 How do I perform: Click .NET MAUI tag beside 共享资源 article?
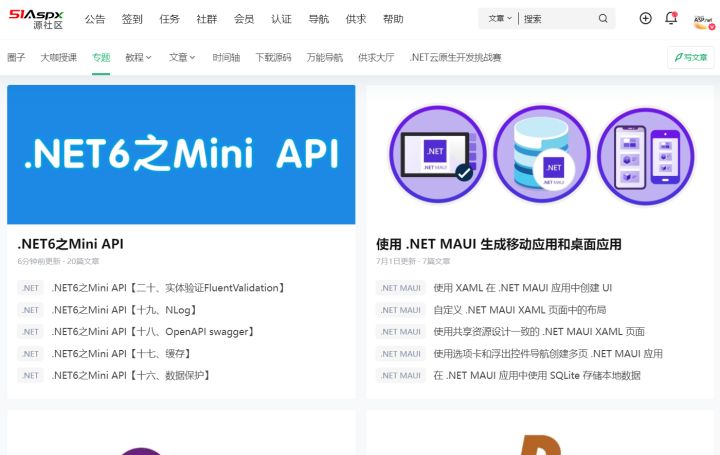pos(401,331)
